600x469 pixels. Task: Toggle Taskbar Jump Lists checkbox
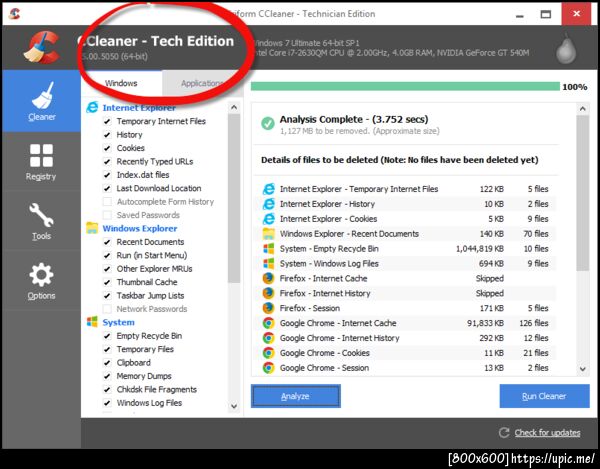107,295
